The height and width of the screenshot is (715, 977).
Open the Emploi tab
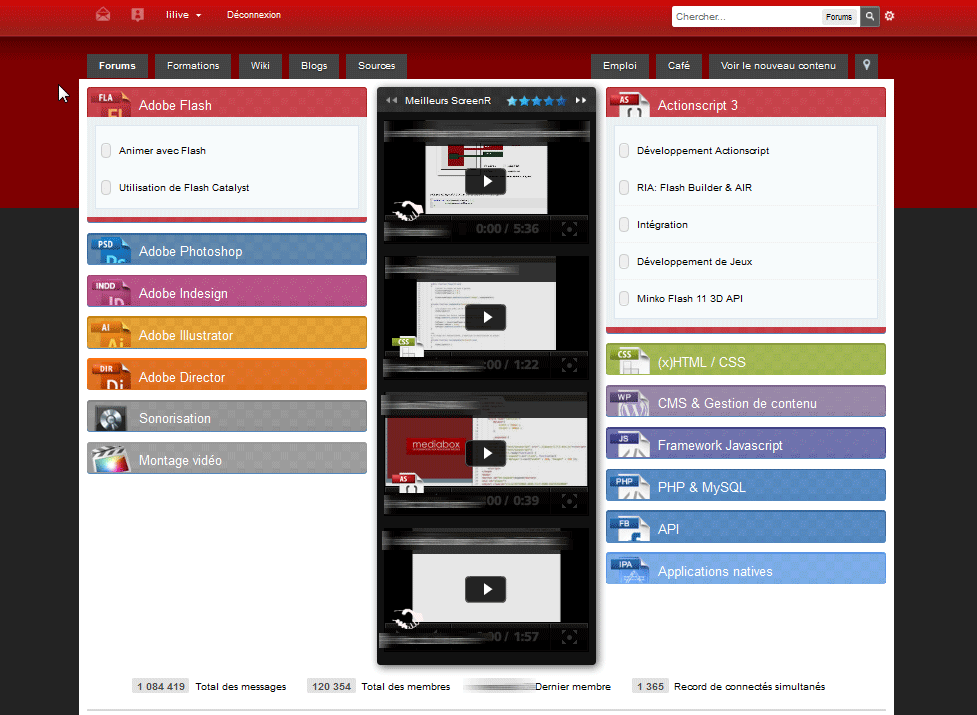coord(620,66)
